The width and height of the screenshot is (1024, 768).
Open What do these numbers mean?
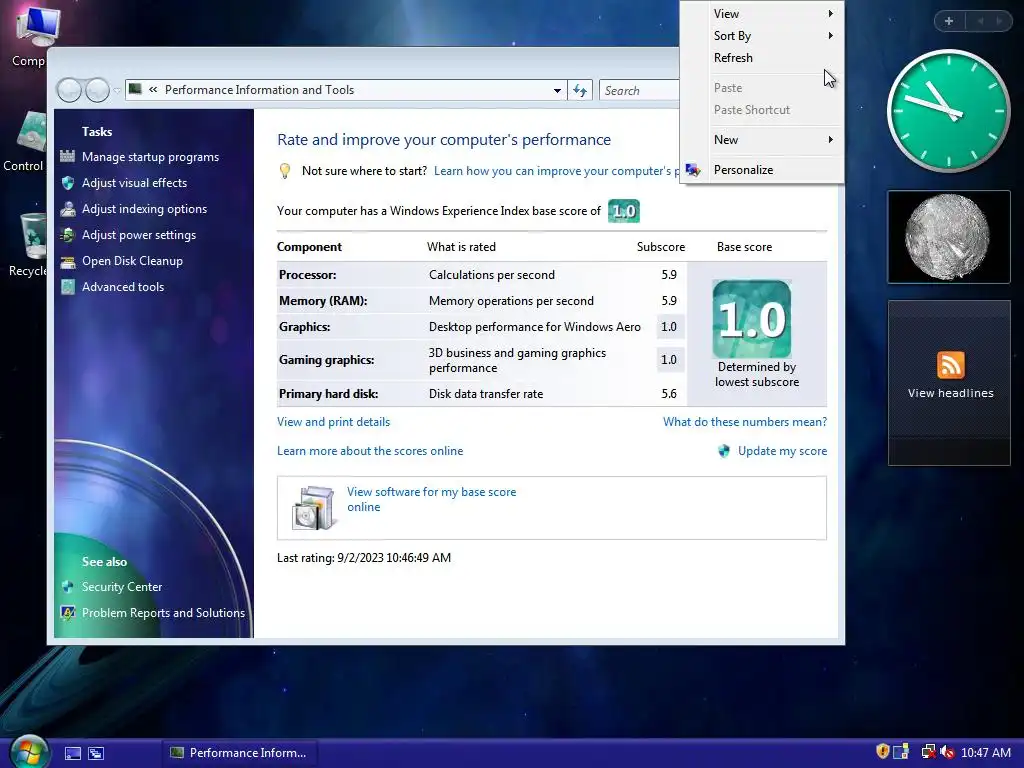click(x=745, y=422)
